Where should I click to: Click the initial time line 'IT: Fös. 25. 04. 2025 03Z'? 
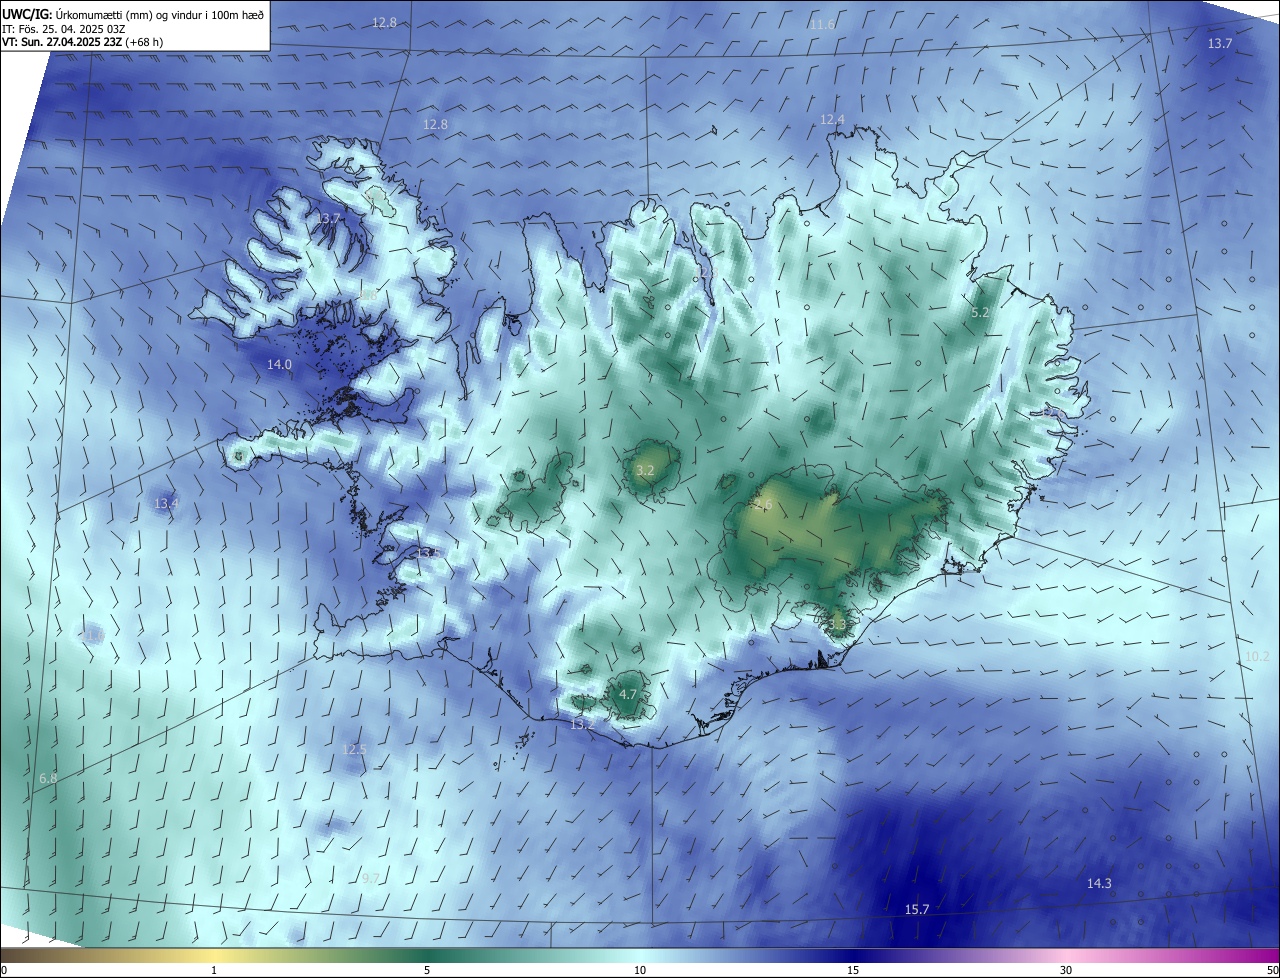coord(63,29)
